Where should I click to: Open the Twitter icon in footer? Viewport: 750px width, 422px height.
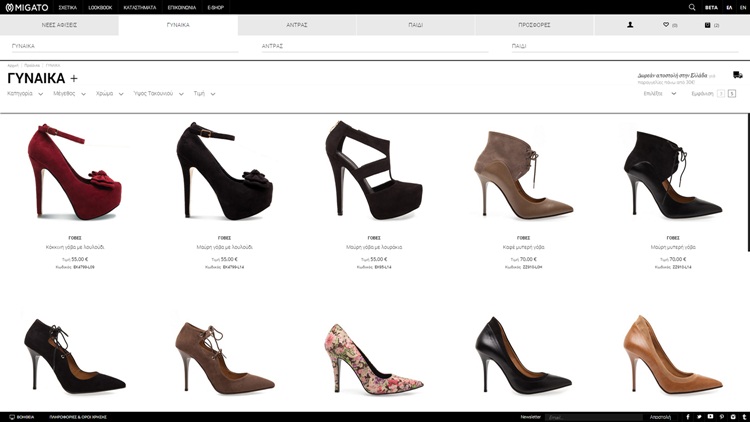click(698, 416)
